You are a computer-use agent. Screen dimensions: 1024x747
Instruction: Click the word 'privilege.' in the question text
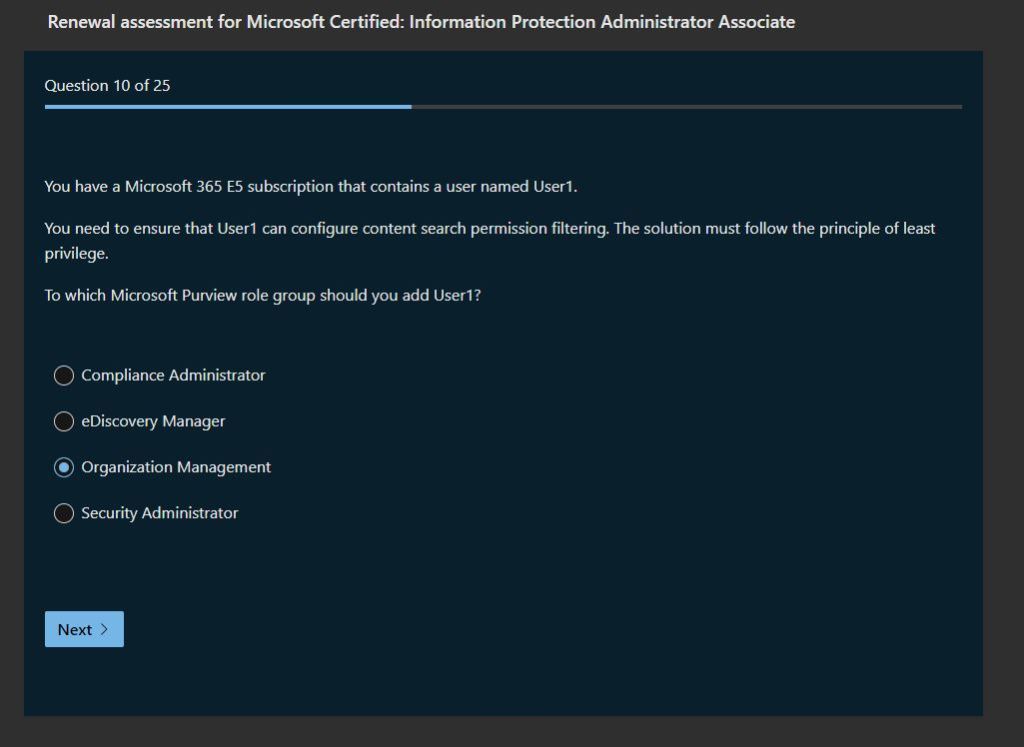pos(73,254)
